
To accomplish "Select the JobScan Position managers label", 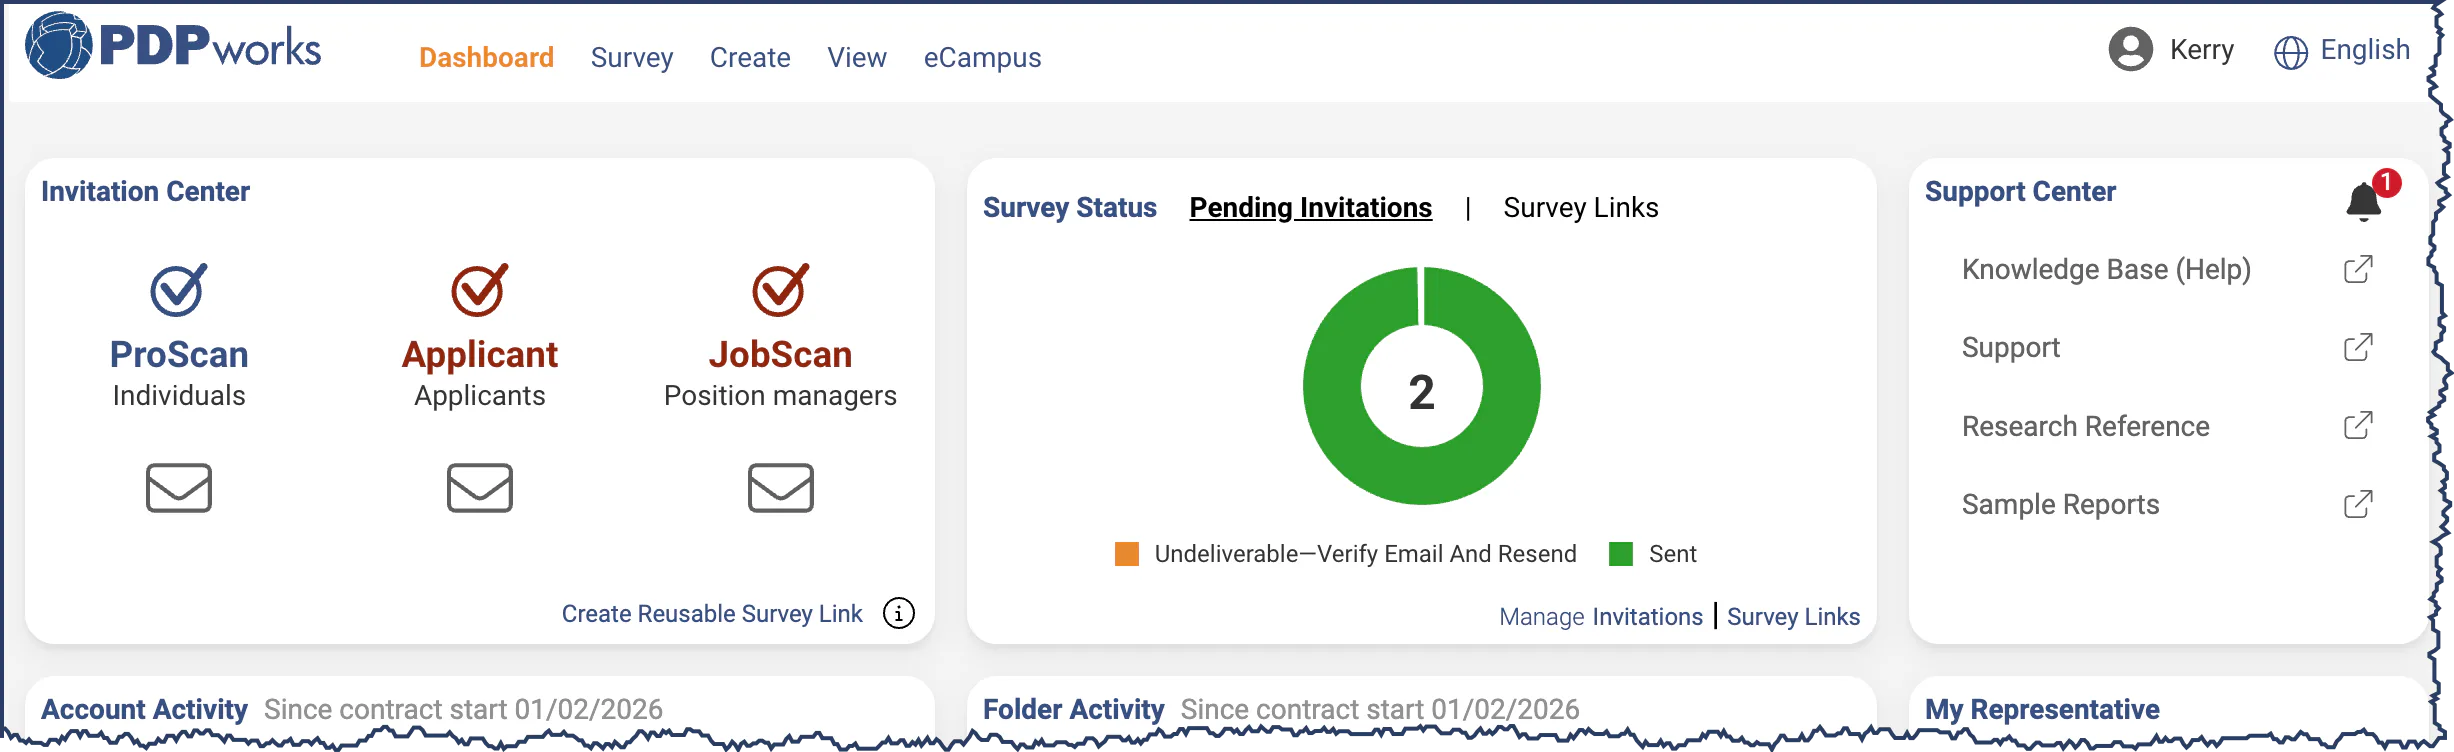I will pyautogui.click(x=781, y=374).
